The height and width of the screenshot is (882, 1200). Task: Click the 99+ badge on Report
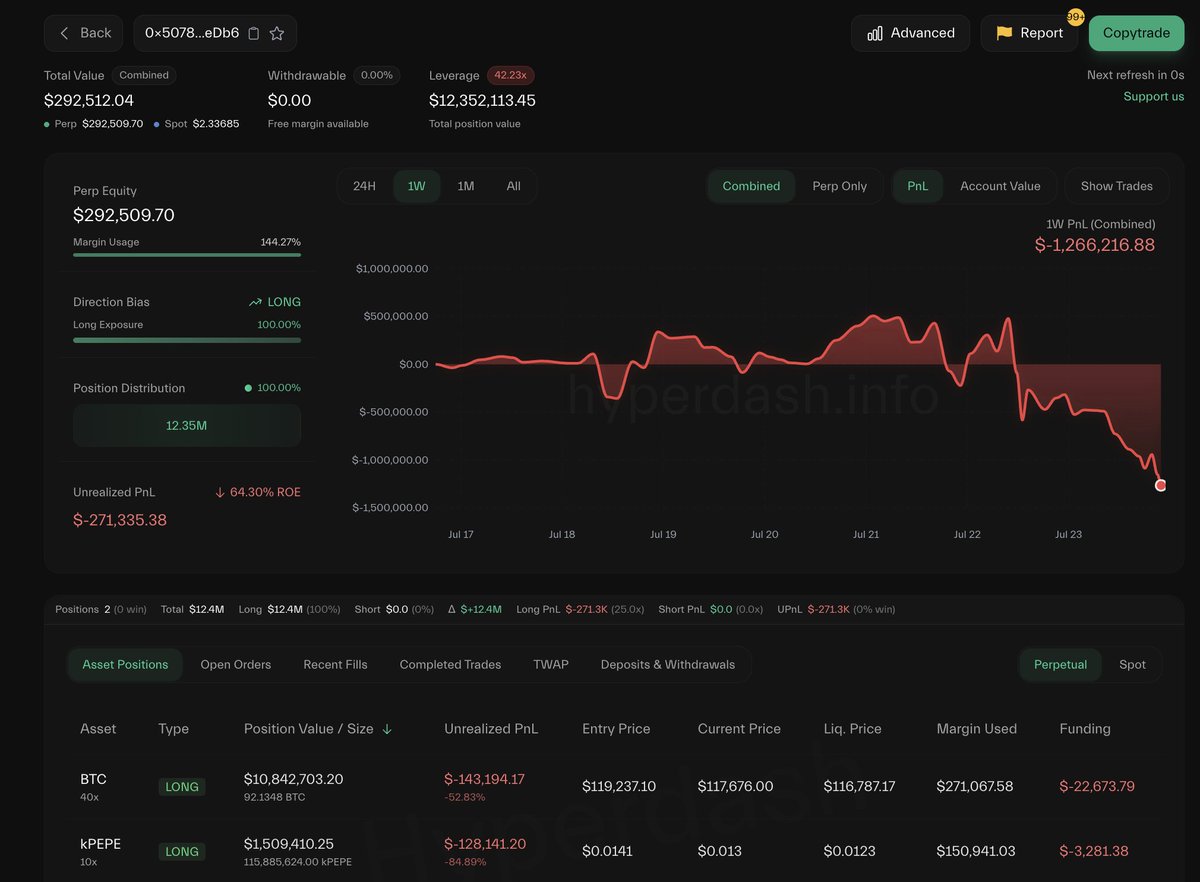point(1076,17)
